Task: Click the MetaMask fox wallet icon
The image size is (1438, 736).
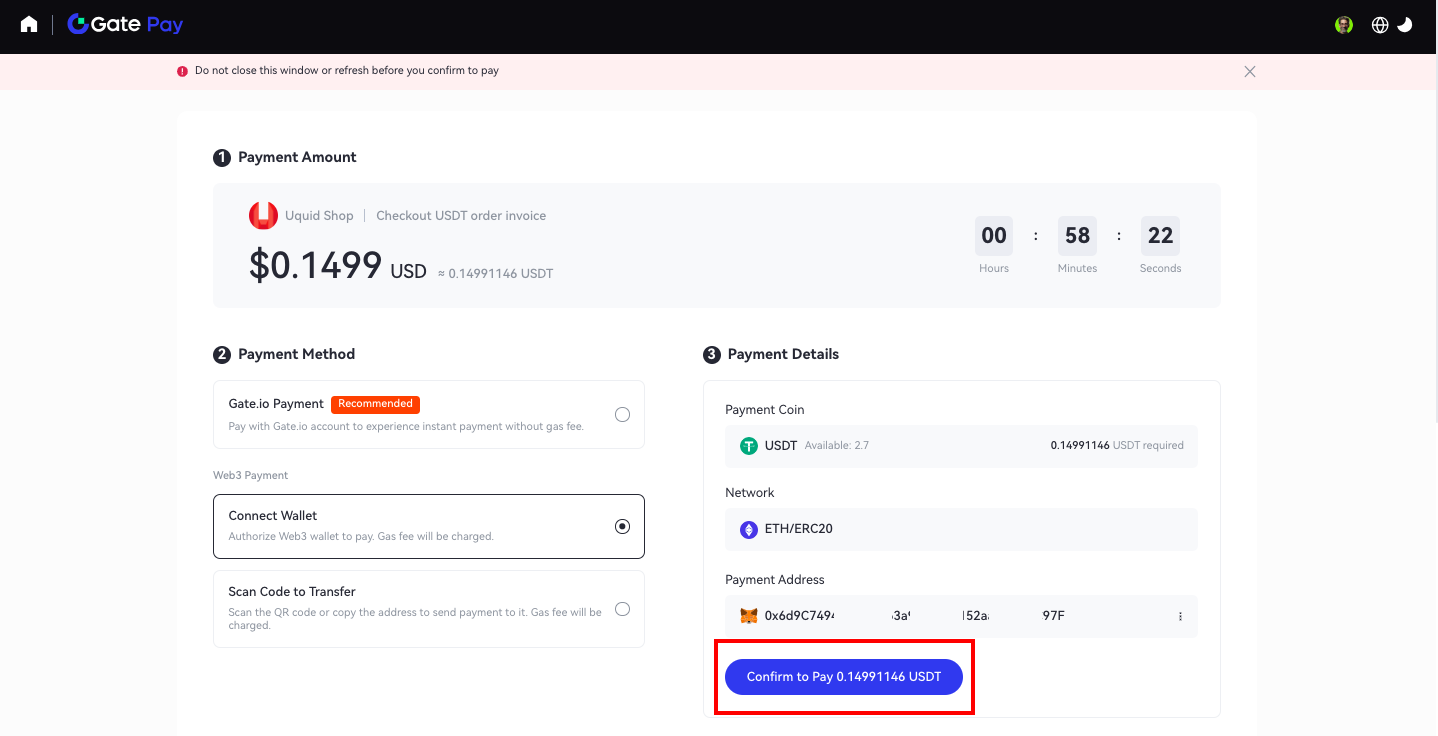Action: point(749,616)
